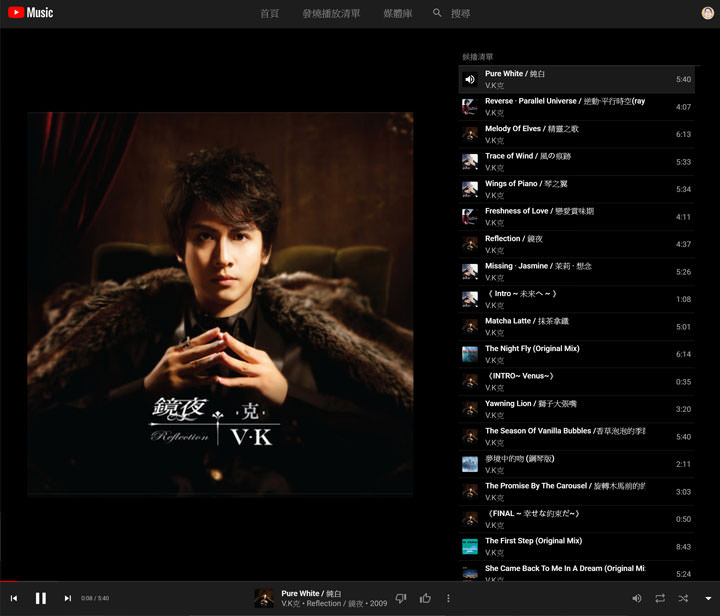The height and width of the screenshot is (616, 720).
Task: Click the 搜尋 search label
Action: [x=461, y=13]
